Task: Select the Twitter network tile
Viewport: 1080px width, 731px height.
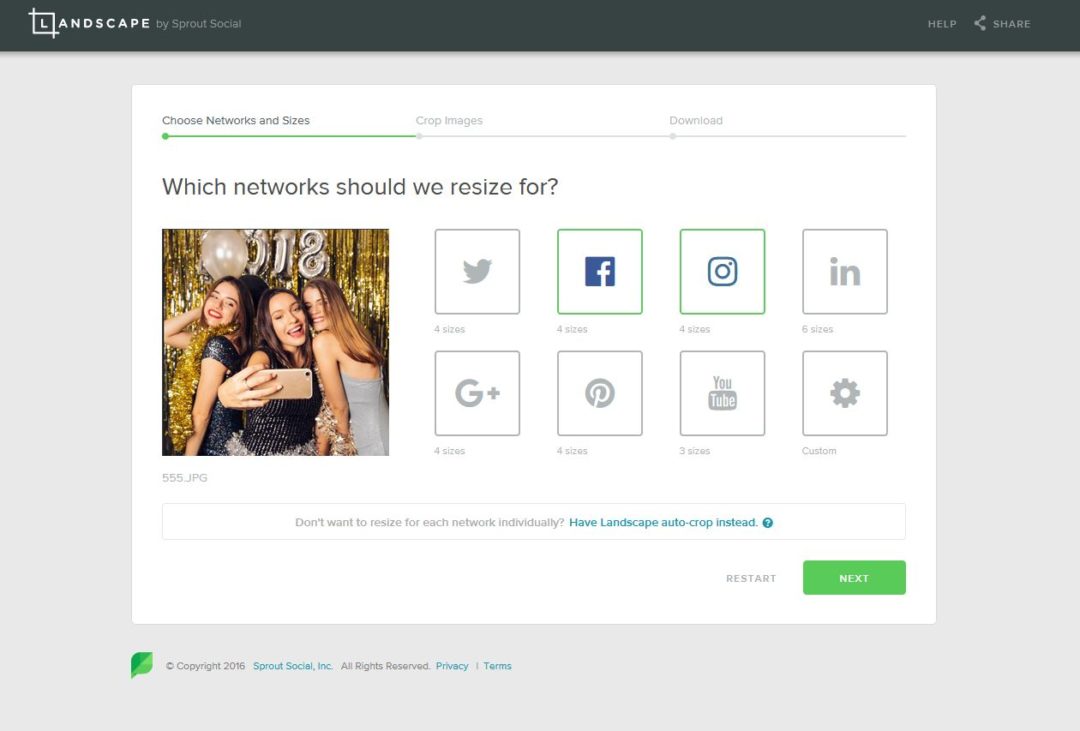Action: (x=477, y=271)
